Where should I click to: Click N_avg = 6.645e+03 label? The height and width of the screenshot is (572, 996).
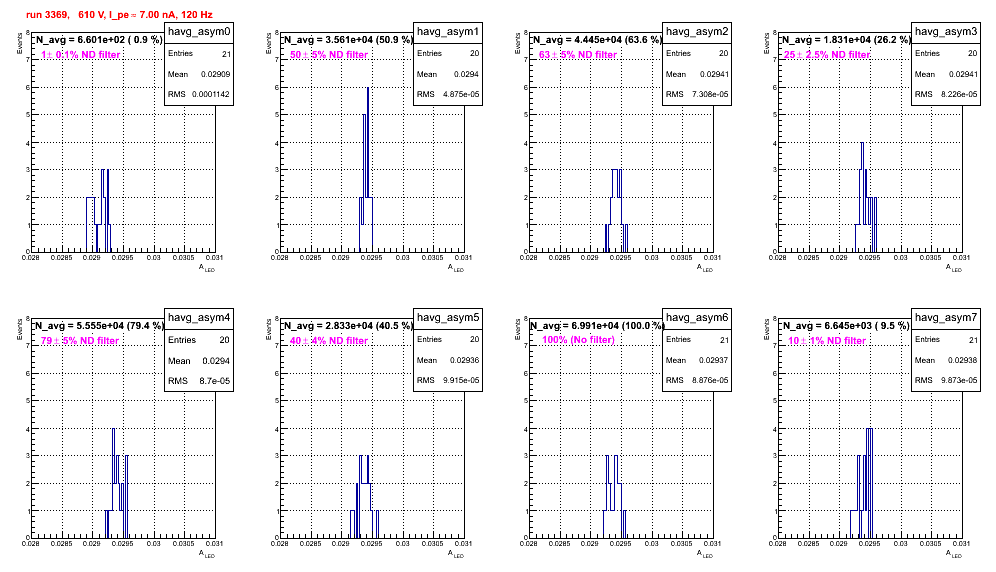coord(845,325)
